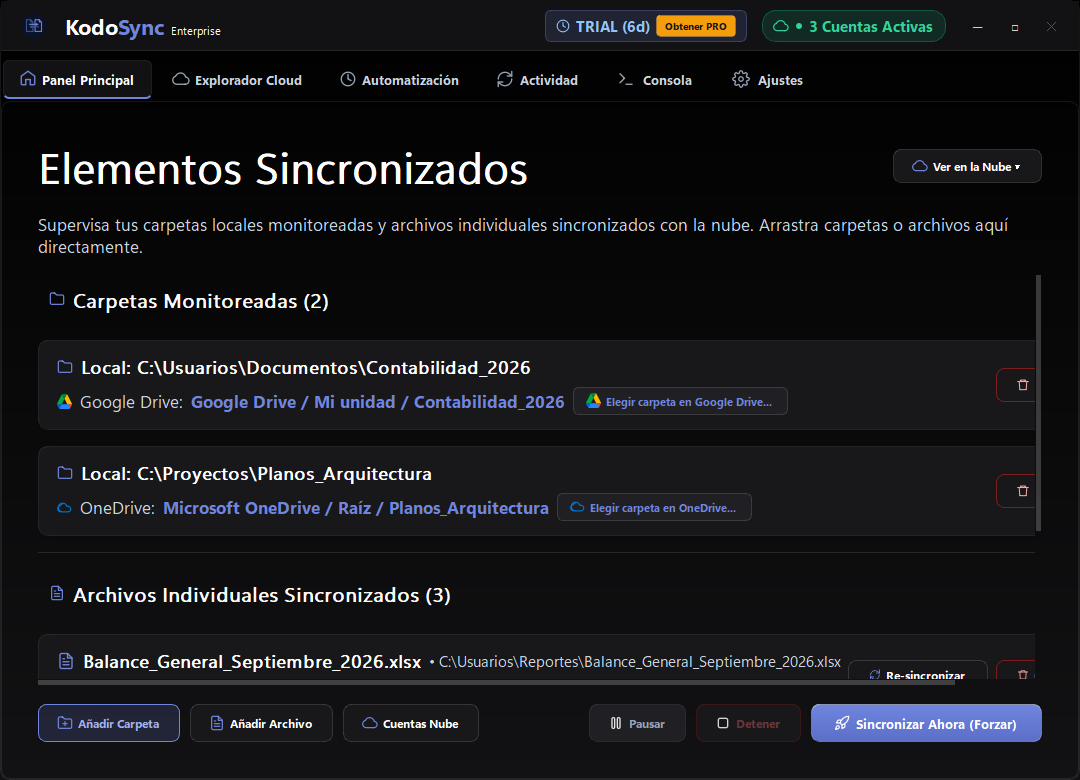The image size is (1080, 780).
Task: Click the home icon in Panel Principal tab
Action: pos(28,79)
